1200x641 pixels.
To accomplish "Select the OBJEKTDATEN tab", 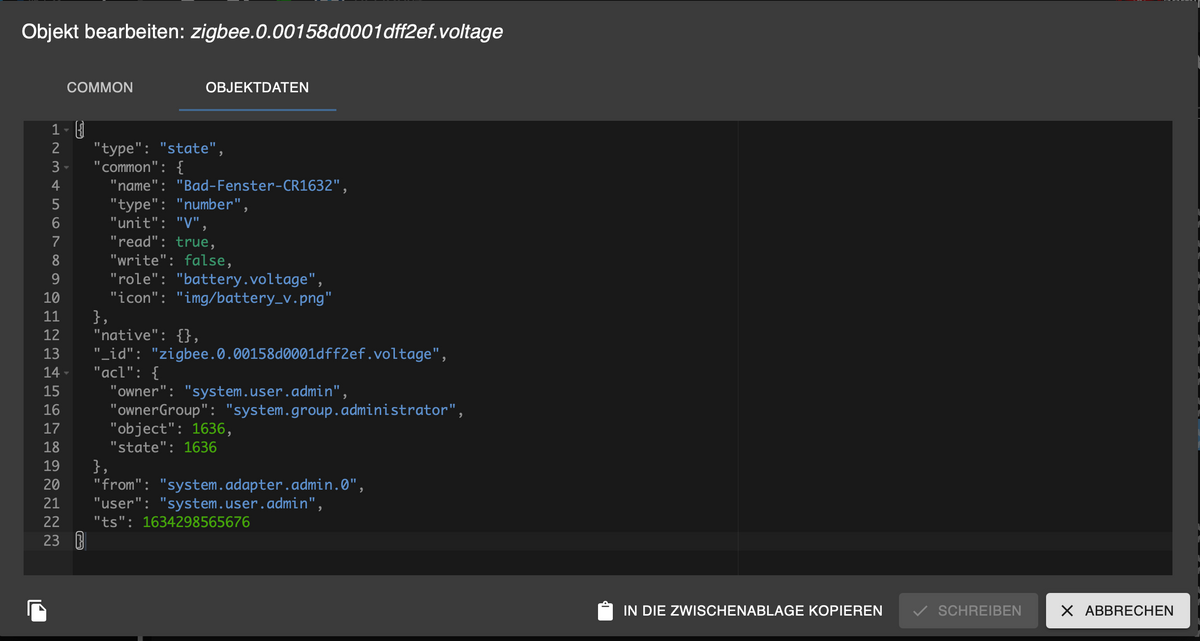I will pyautogui.click(x=257, y=88).
